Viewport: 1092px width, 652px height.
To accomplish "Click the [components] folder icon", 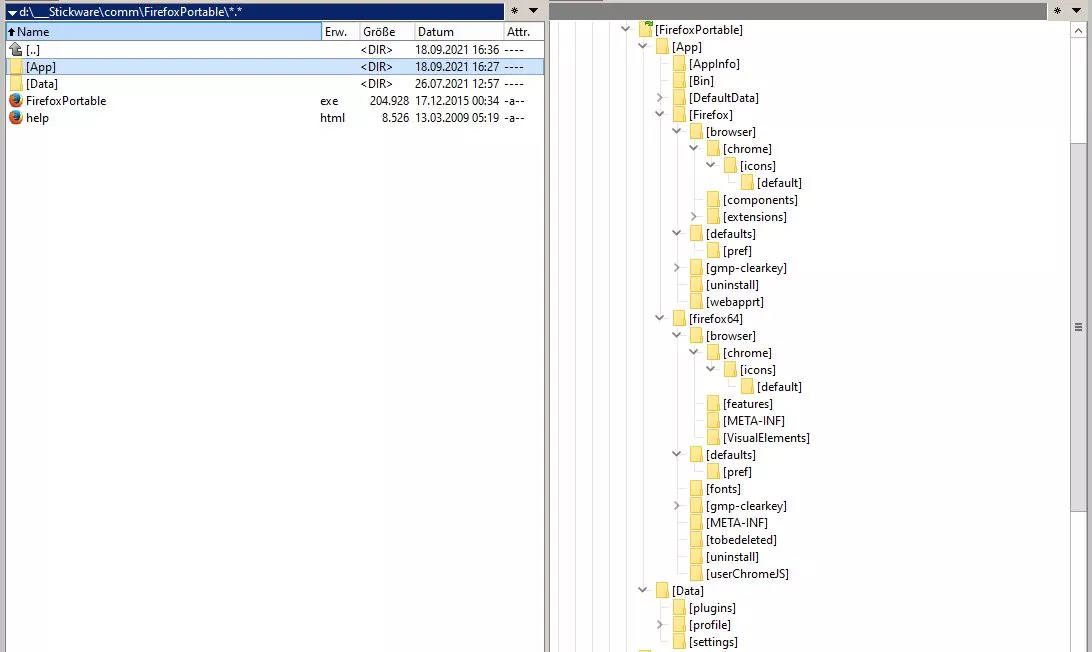I will coord(713,200).
